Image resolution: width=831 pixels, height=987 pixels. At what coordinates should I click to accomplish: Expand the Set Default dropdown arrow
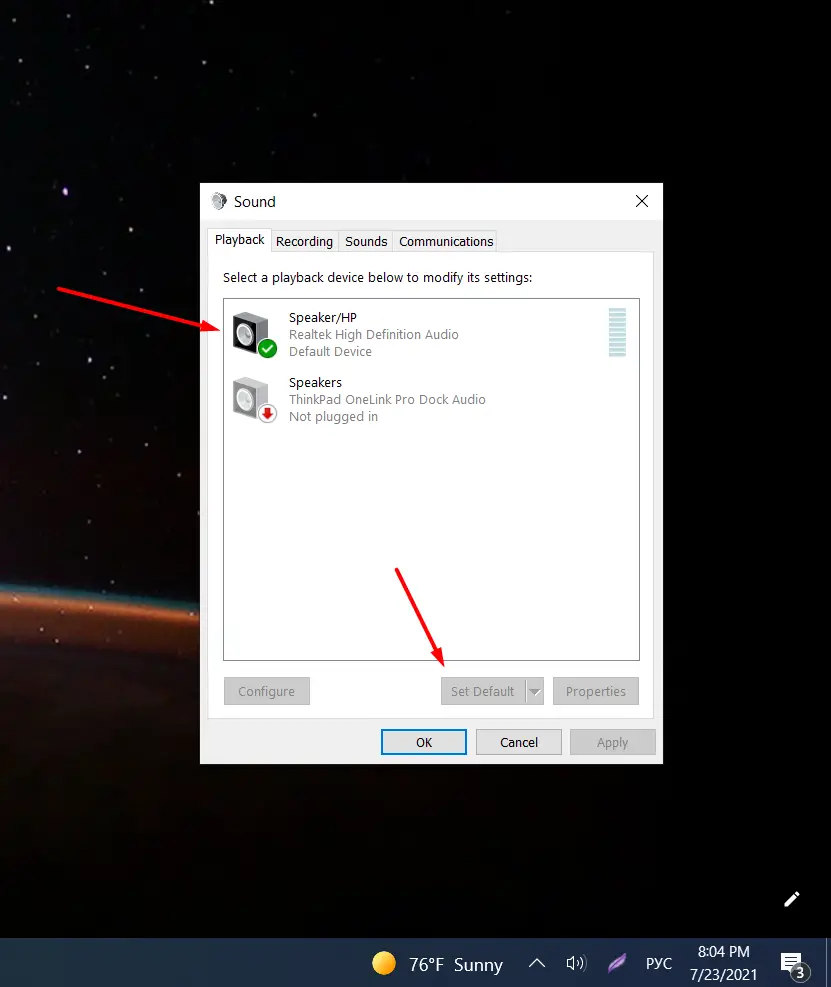[534, 691]
